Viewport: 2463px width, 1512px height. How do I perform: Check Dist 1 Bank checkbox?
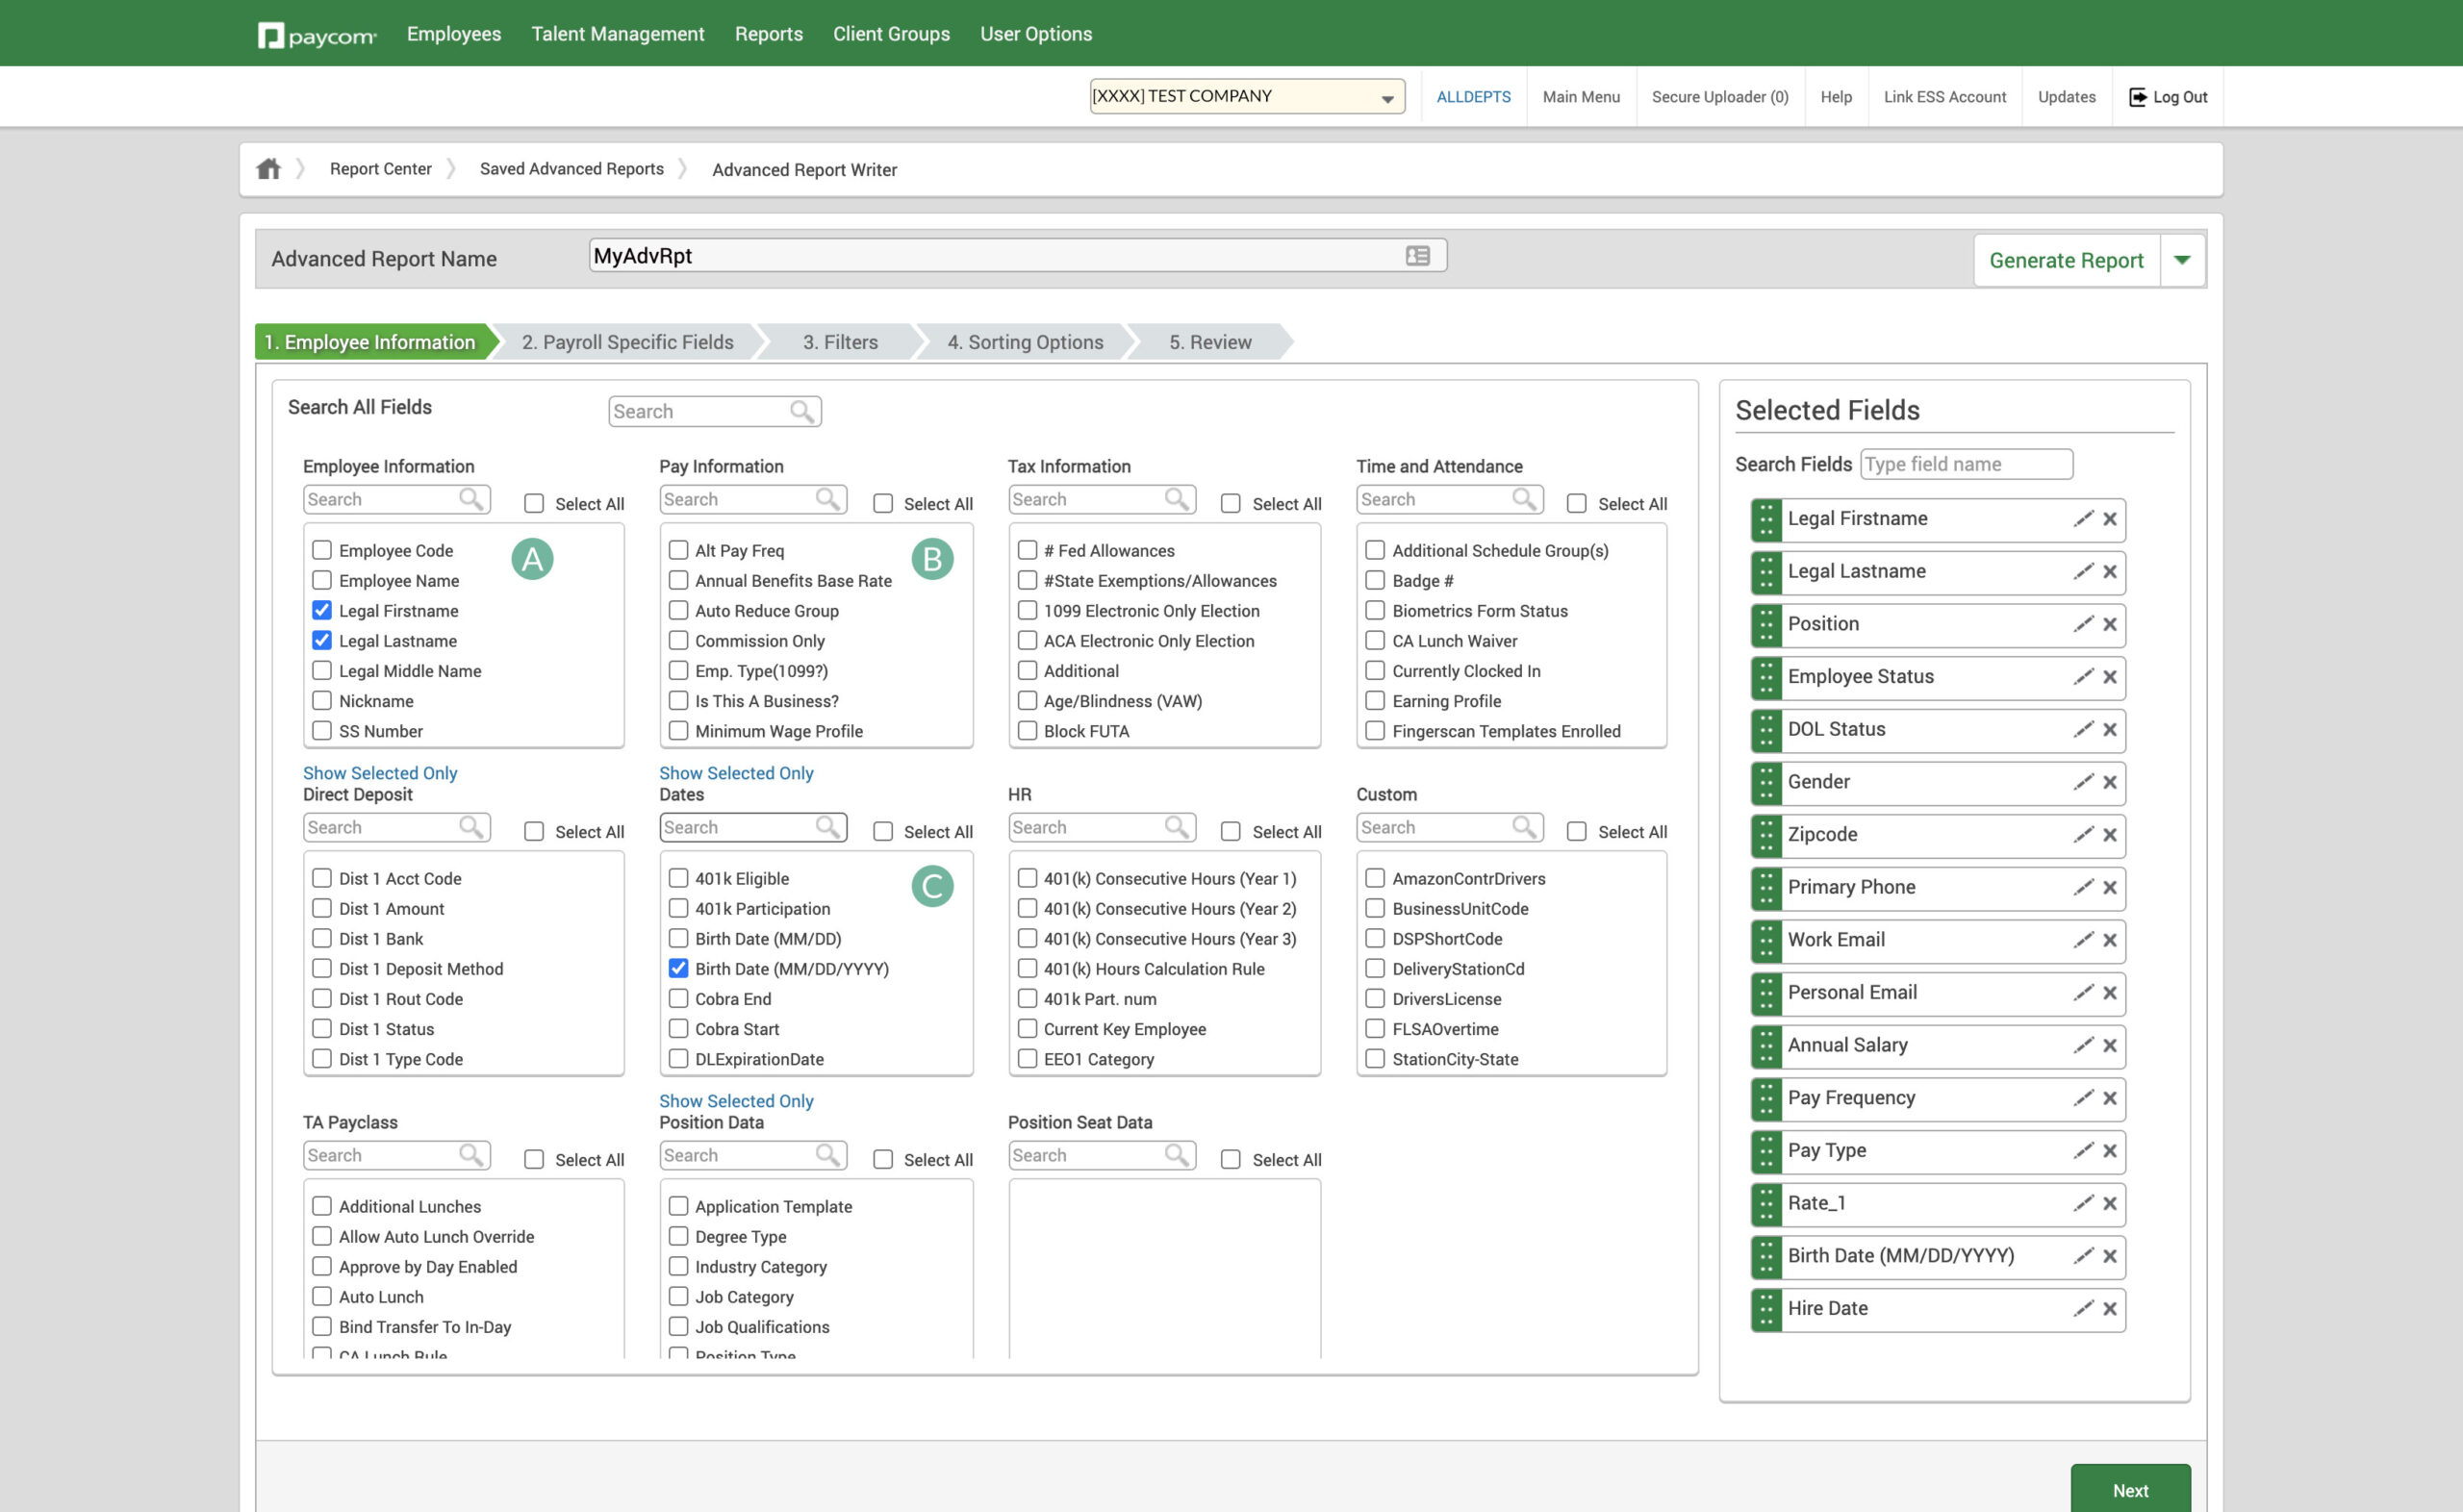click(322, 938)
